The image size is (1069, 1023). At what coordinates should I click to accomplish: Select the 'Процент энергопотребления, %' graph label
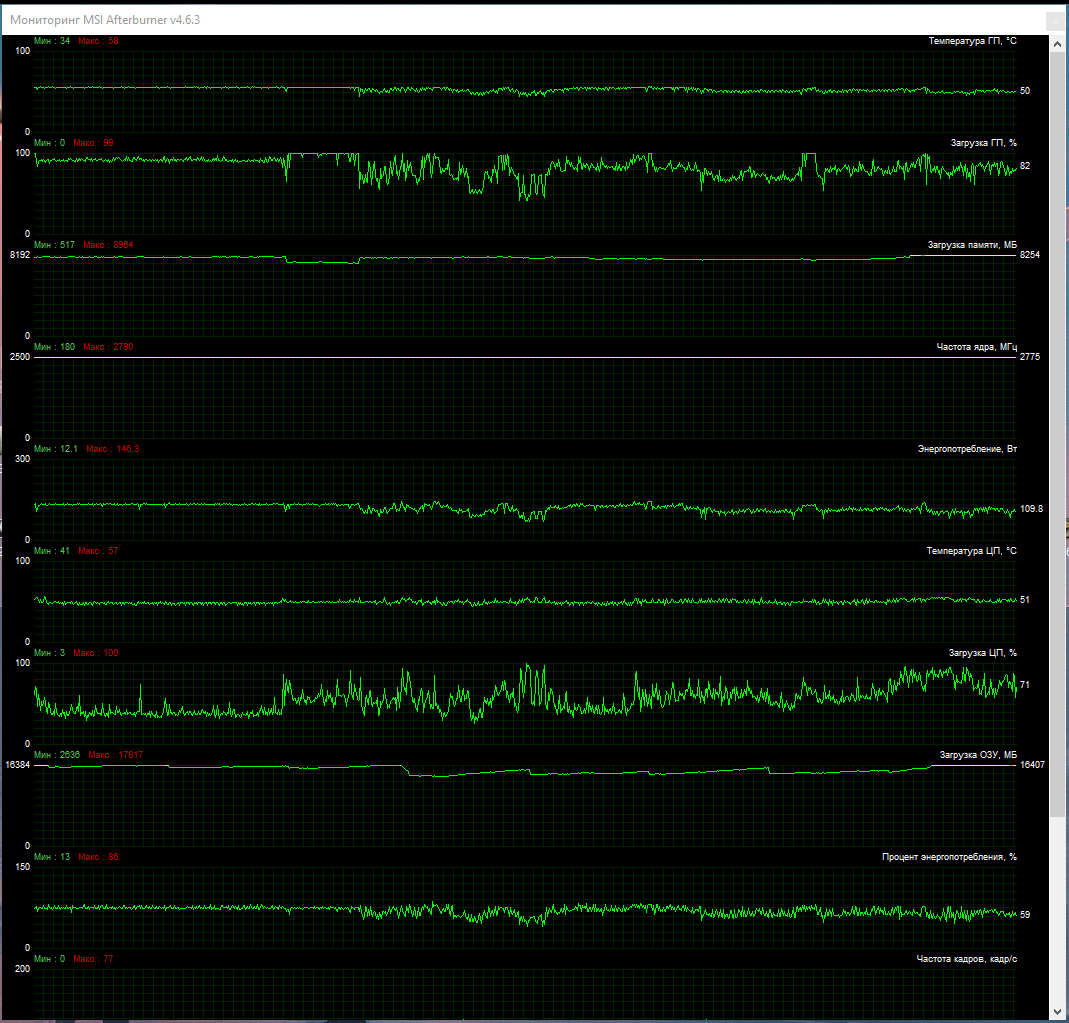(949, 857)
